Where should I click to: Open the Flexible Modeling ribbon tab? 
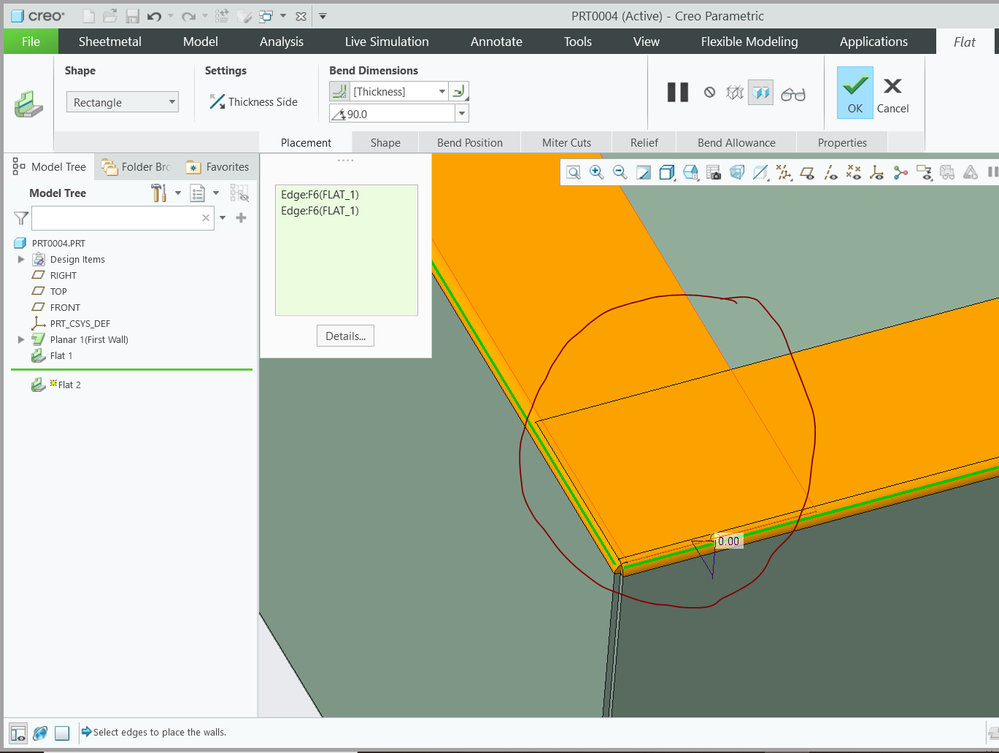pos(749,41)
